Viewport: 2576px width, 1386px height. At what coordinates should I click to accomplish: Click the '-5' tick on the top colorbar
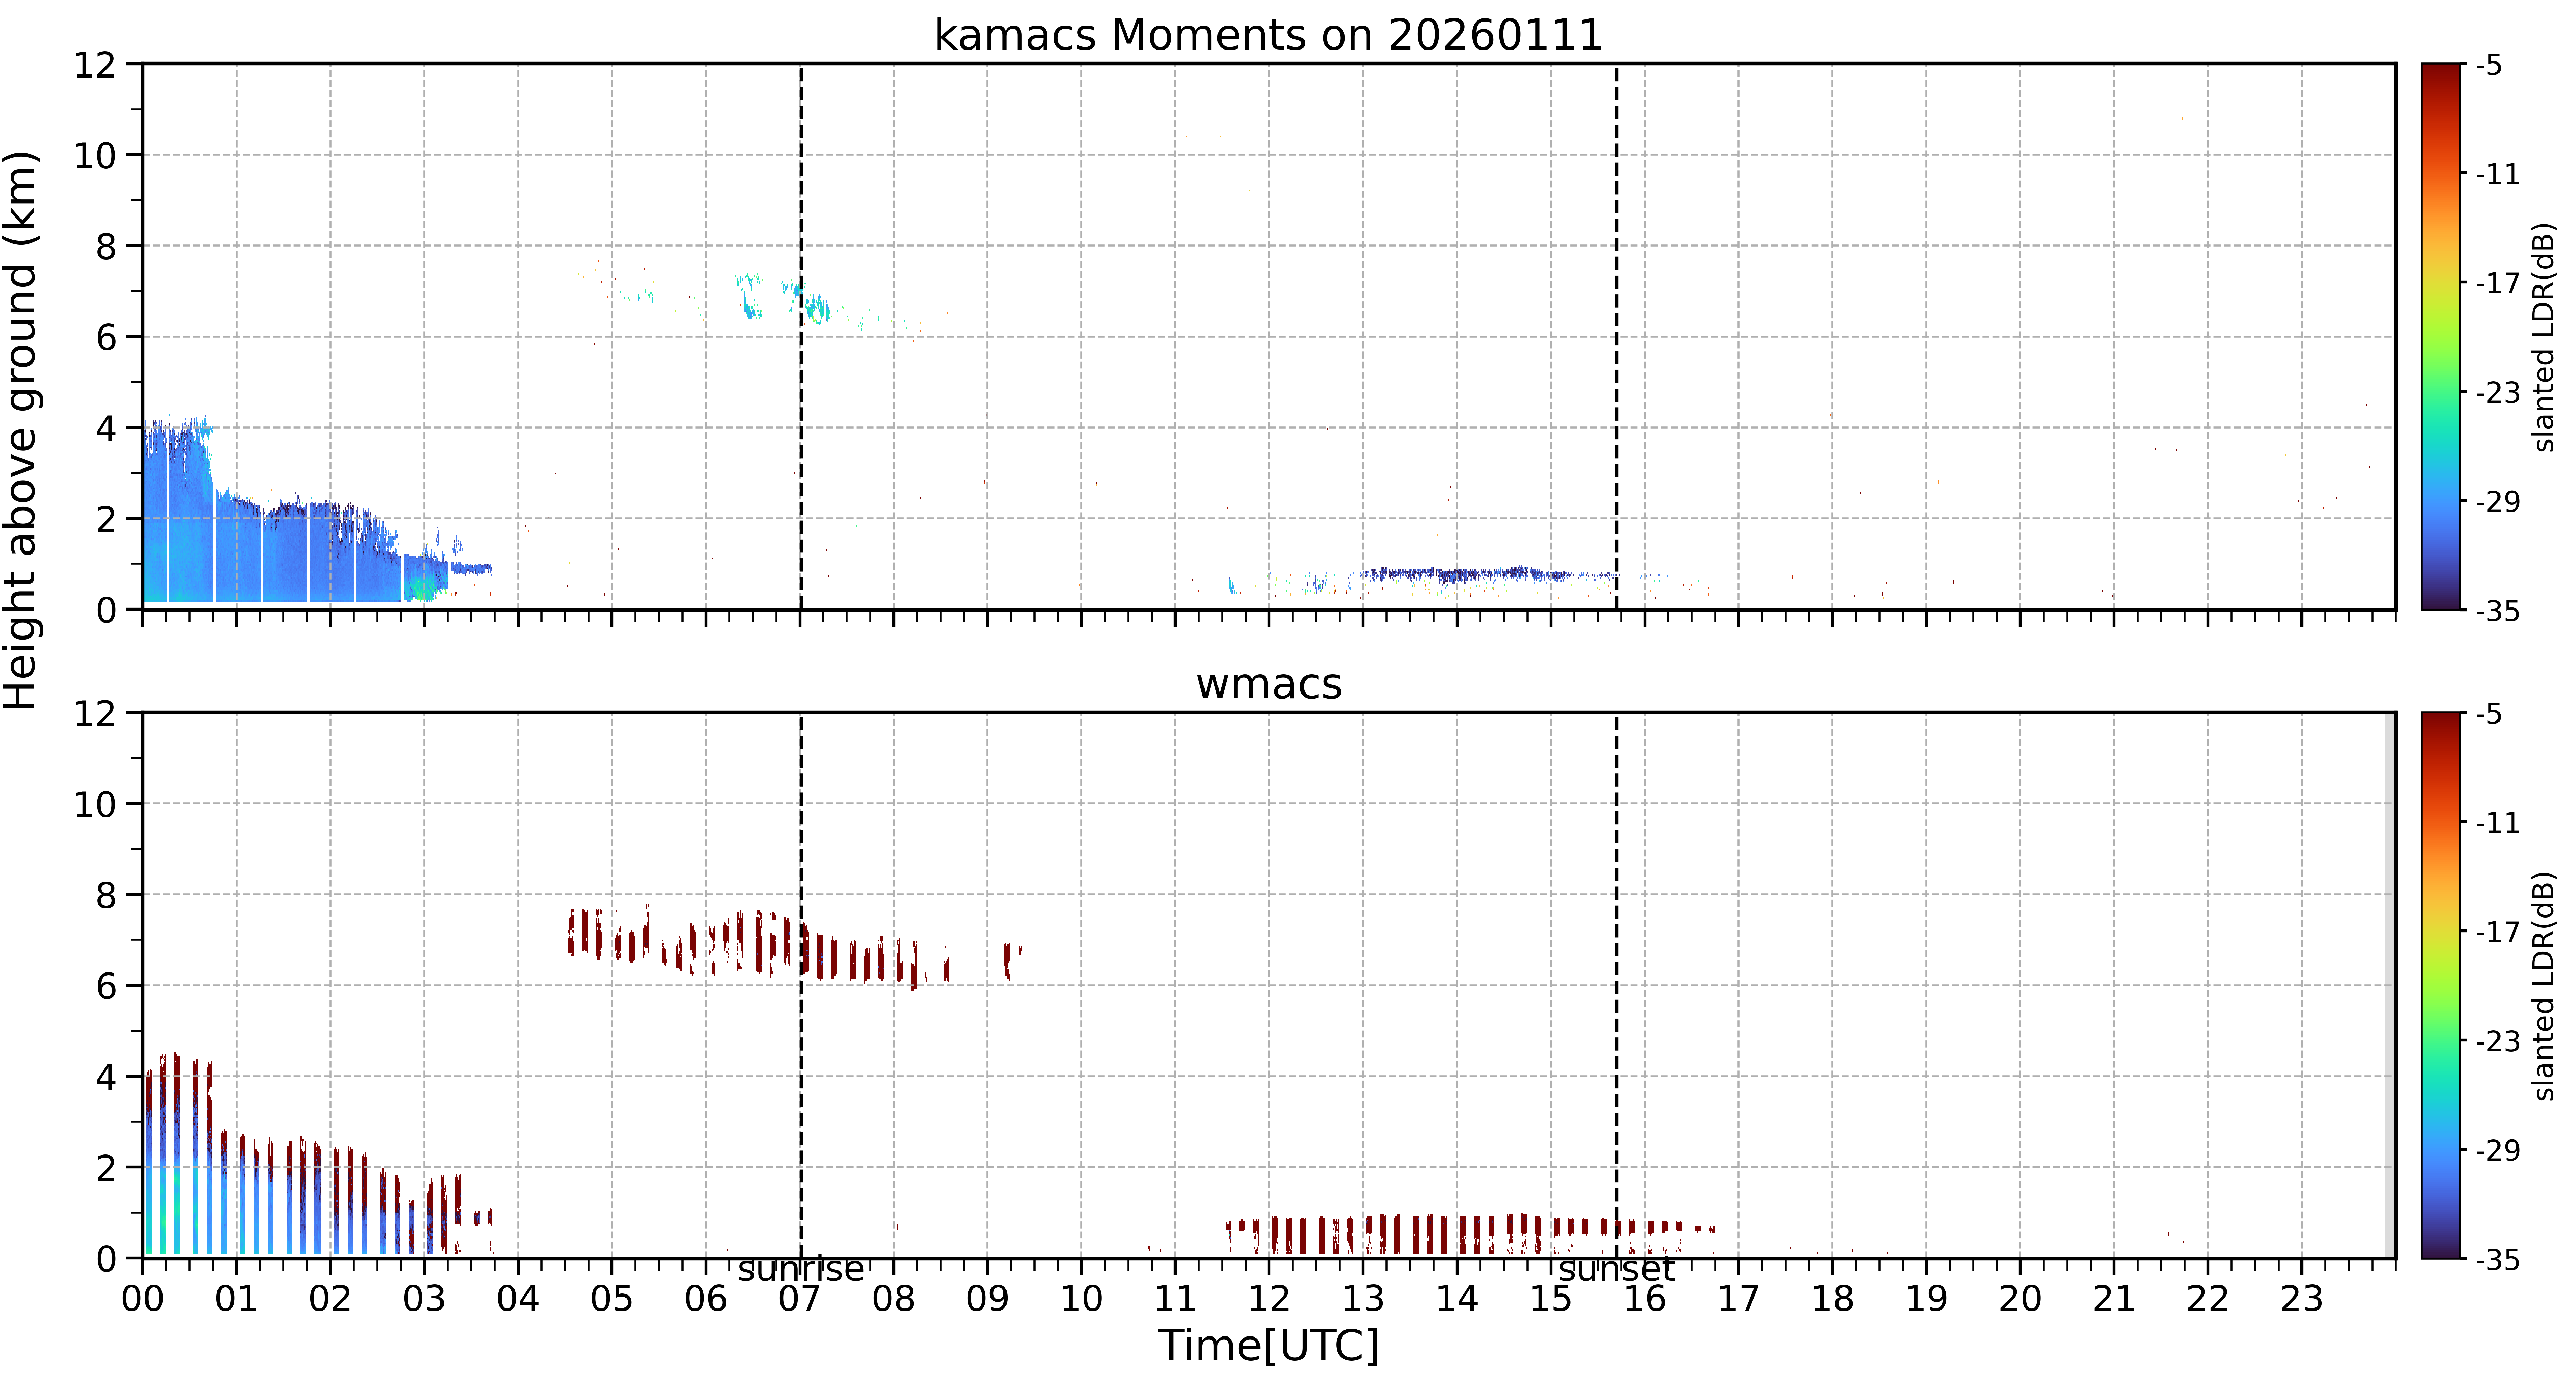click(x=2489, y=66)
